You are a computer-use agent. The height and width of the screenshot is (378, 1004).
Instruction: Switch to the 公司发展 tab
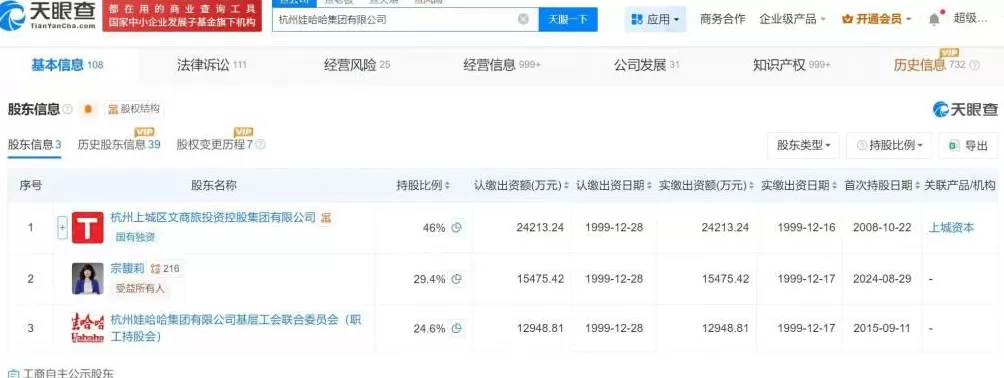(646, 65)
